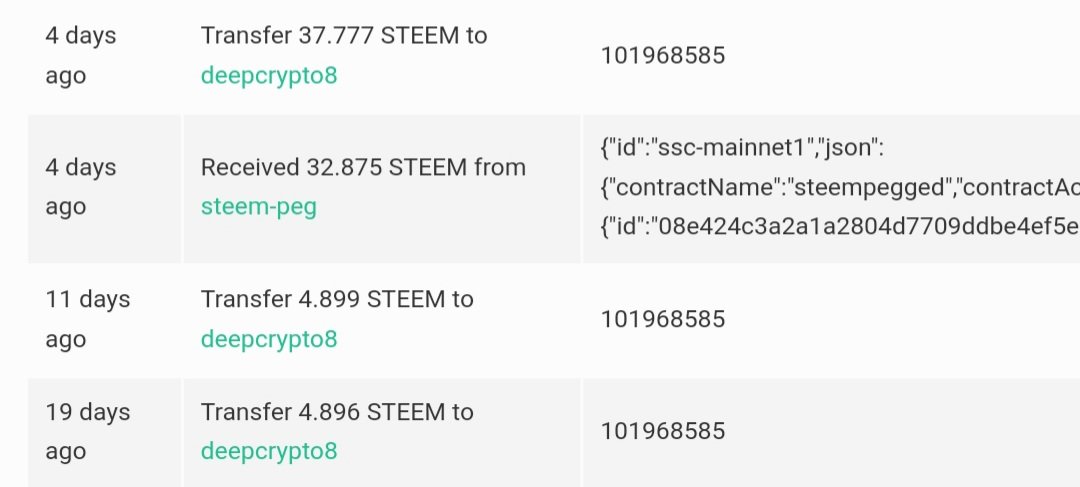Click the contractName steempegged line in memo
This screenshot has width=1080, height=487.
840,187
